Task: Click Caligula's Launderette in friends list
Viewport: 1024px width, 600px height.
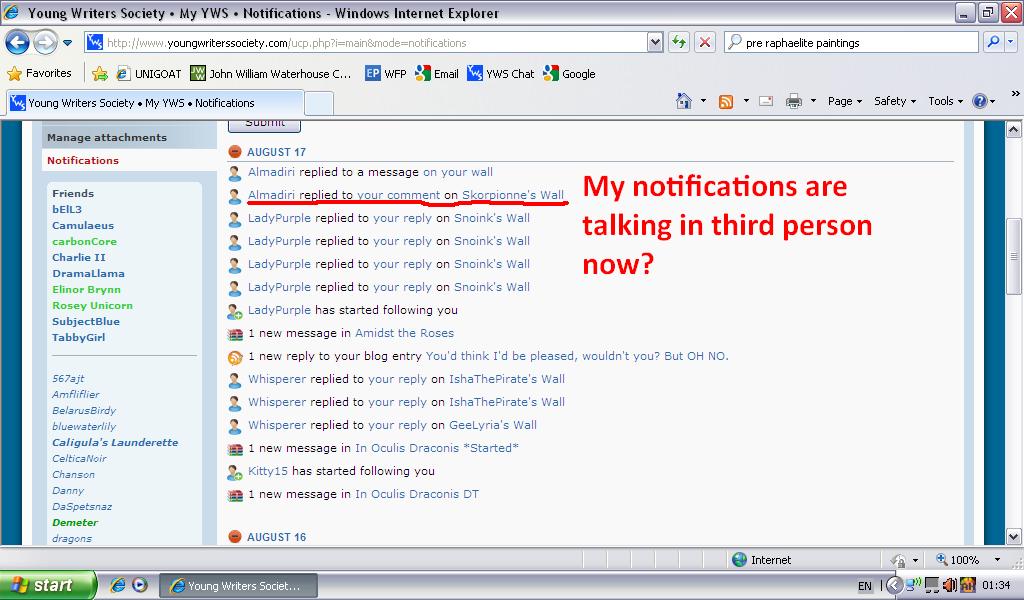Action: [115, 442]
